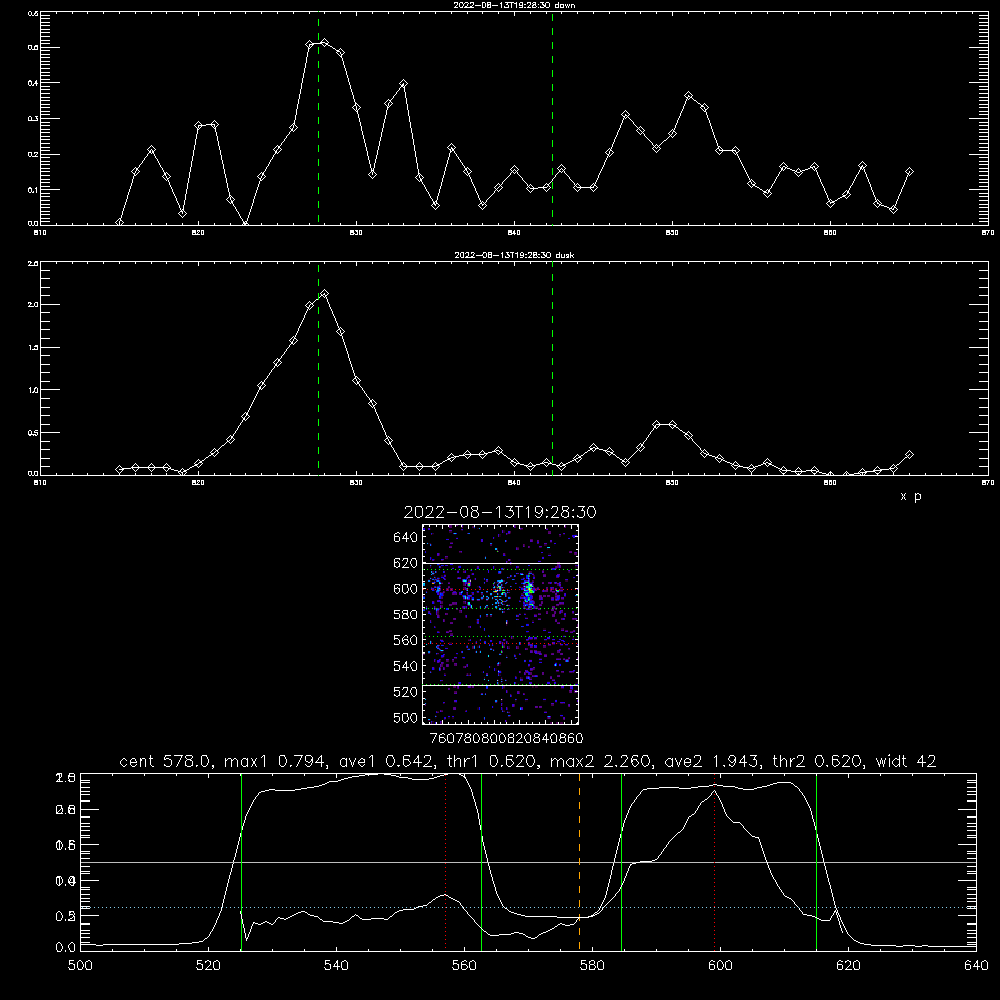Click the '540' tick label on bottom plot x-axis
Viewport: 1000px width, 1000px height.
pyautogui.click(x=336, y=966)
